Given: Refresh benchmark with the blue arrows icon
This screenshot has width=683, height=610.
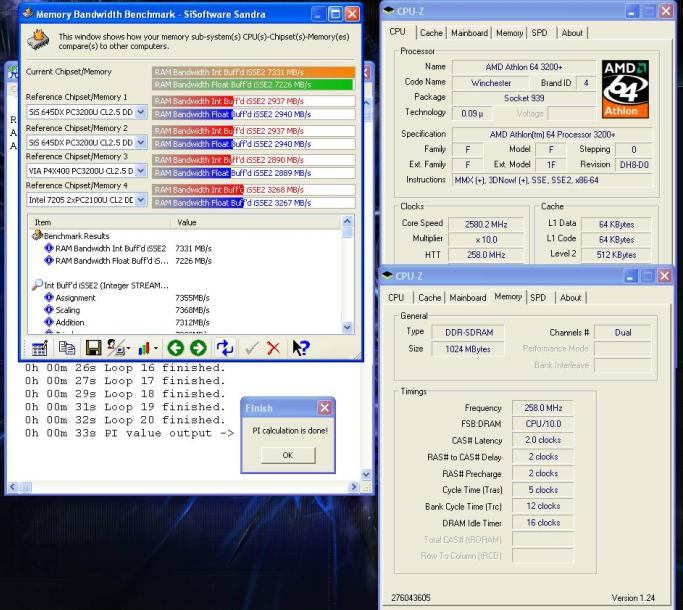Looking at the screenshot, I should [225, 348].
